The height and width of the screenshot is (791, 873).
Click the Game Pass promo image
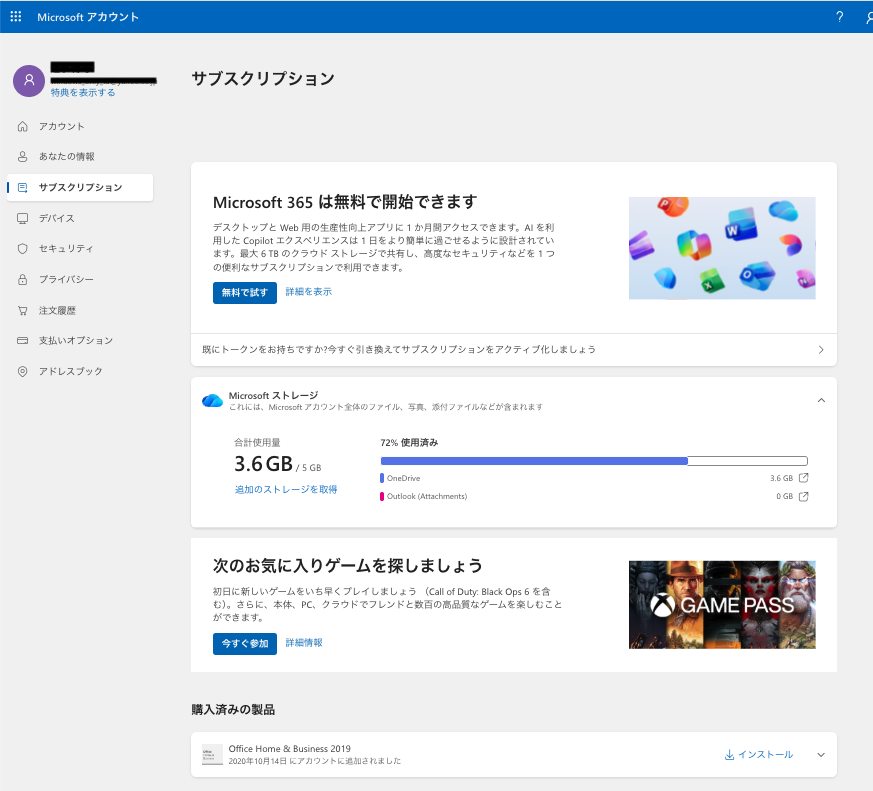point(722,605)
